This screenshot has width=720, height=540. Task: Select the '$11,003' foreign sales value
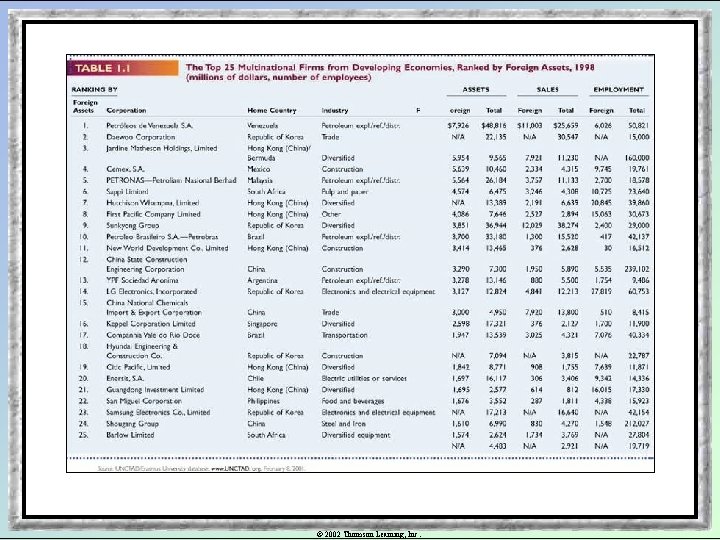(530, 125)
